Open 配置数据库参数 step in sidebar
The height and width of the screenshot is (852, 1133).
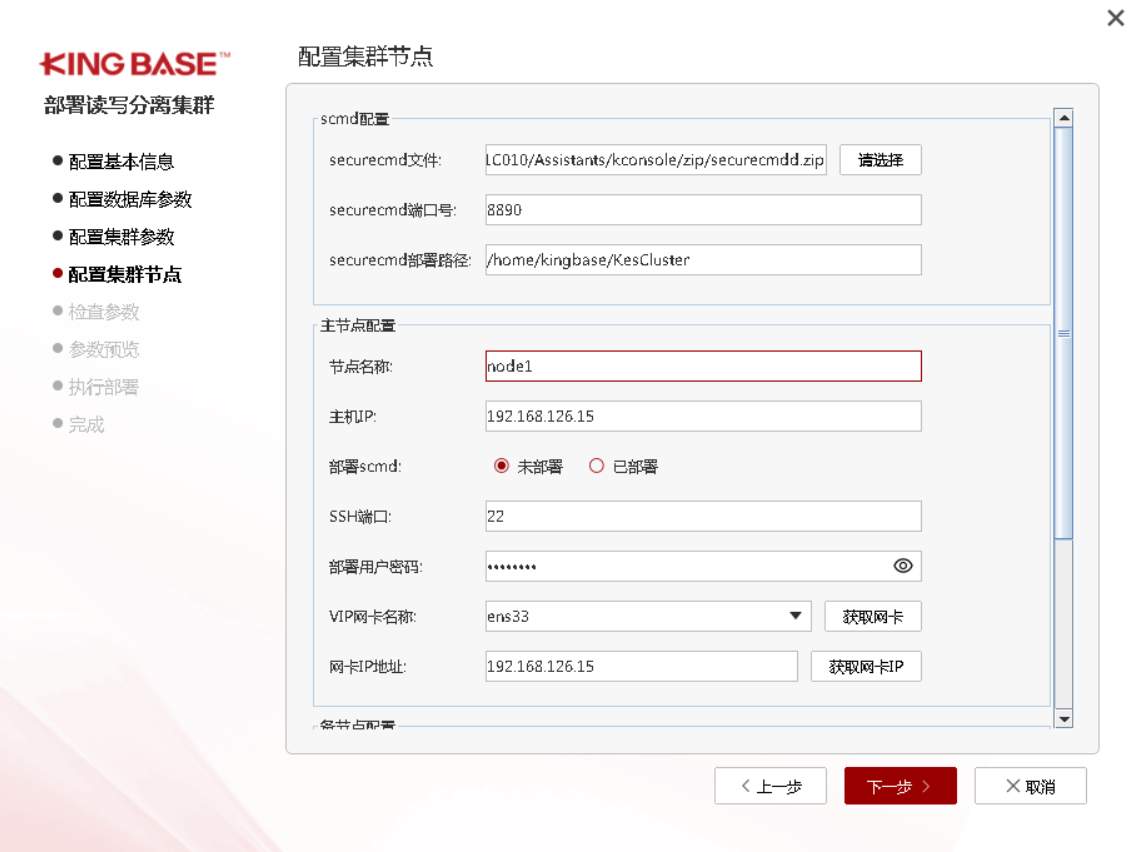tap(129, 199)
